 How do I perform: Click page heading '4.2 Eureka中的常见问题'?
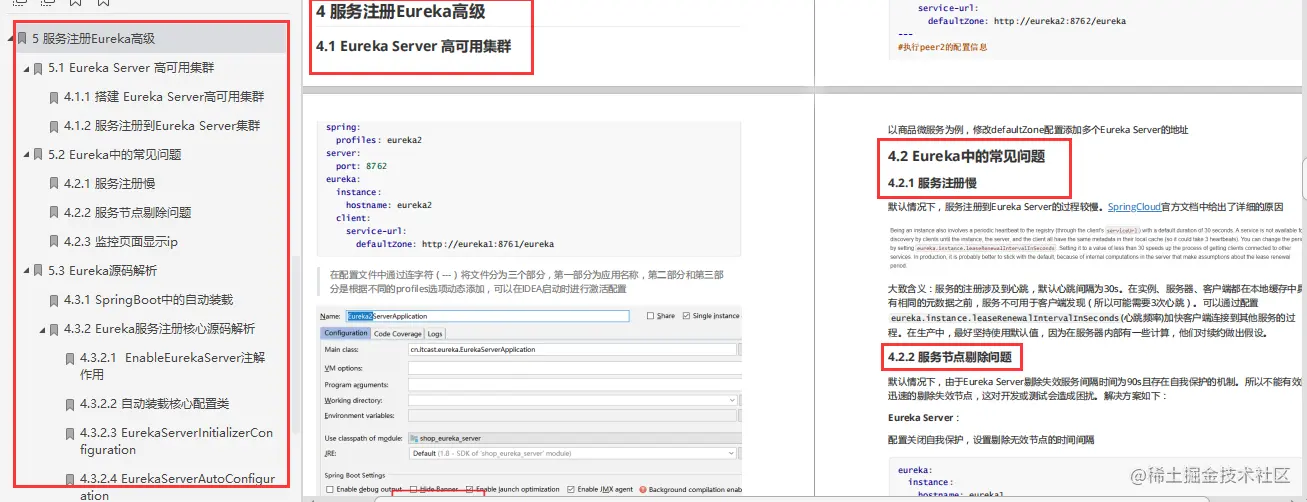(967, 156)
